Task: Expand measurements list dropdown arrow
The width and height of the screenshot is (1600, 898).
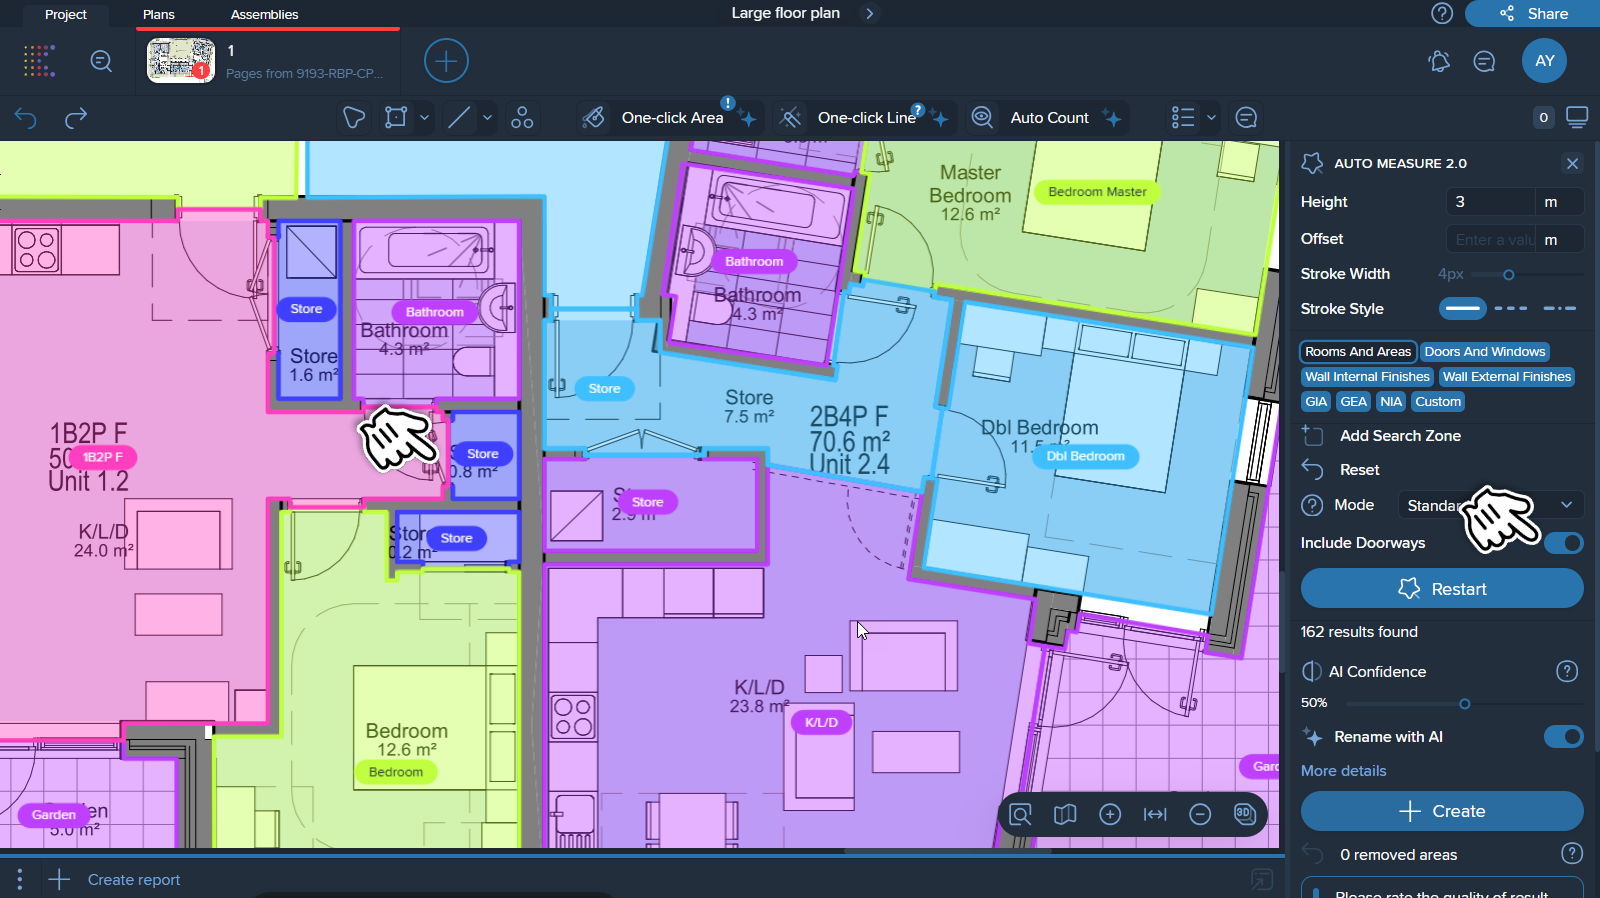Action: pyautogui.click(x=1211, y=118)
